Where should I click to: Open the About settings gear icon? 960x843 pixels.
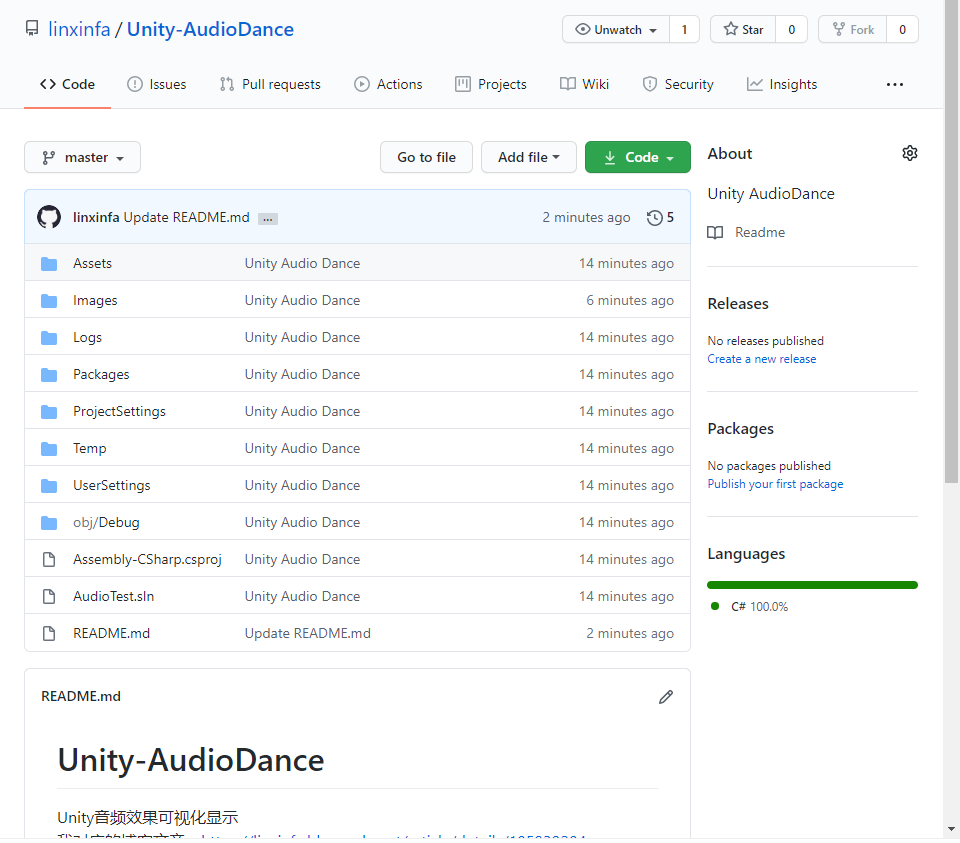tap(909, 153)
